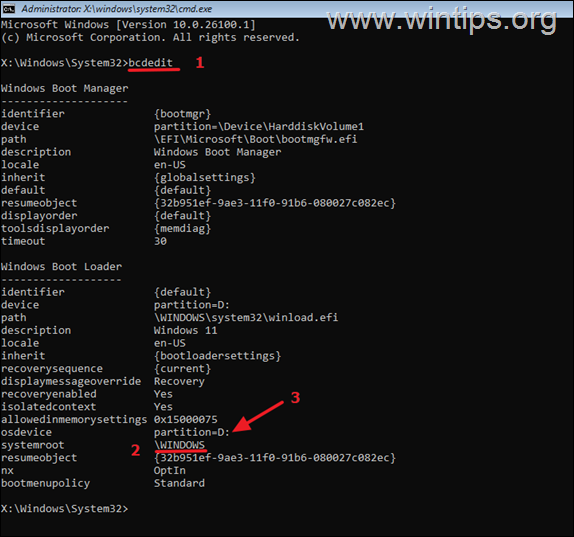This screenshot has height=537, width=574.
Task: Click the red number 3 annotation
Action: pos(295,398)
